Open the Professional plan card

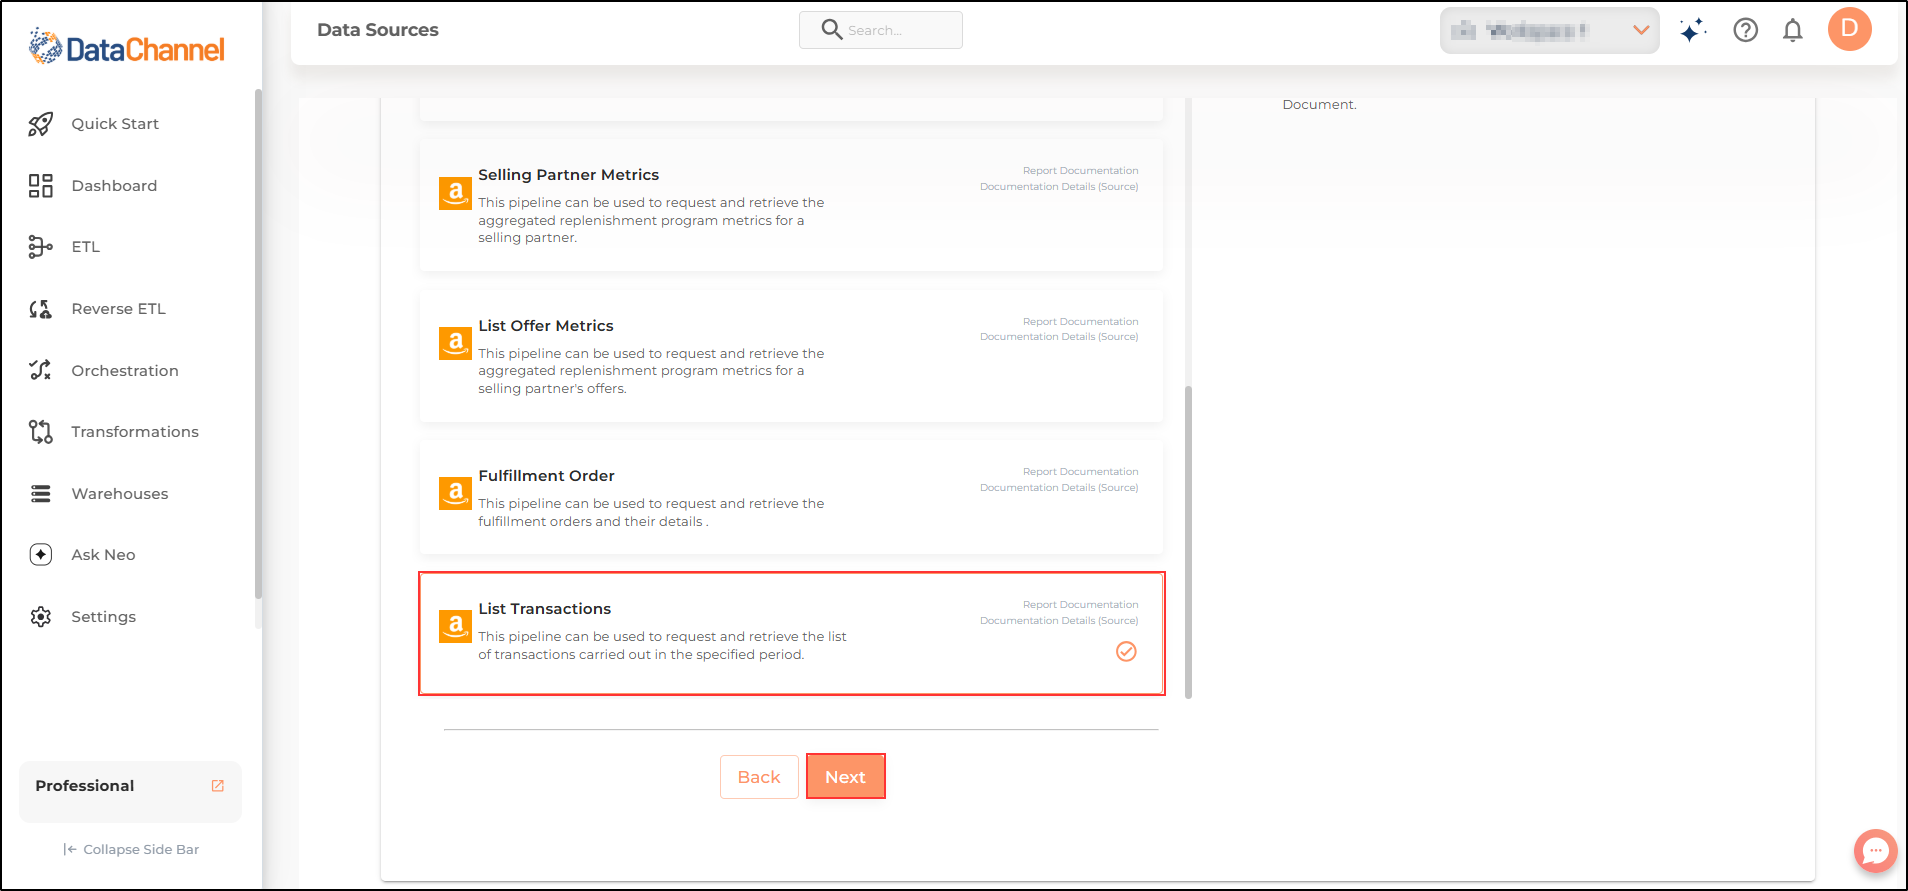(130, 791)
